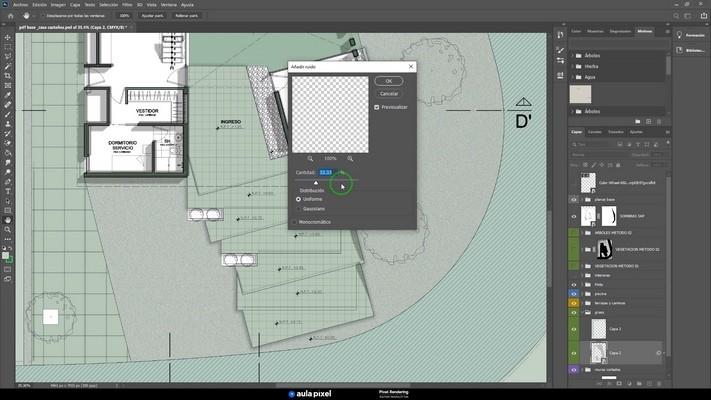Open the Archivo menu
The width and height of the screenshot is (711, 400).
pyautogui.click(x=20, y=5)
